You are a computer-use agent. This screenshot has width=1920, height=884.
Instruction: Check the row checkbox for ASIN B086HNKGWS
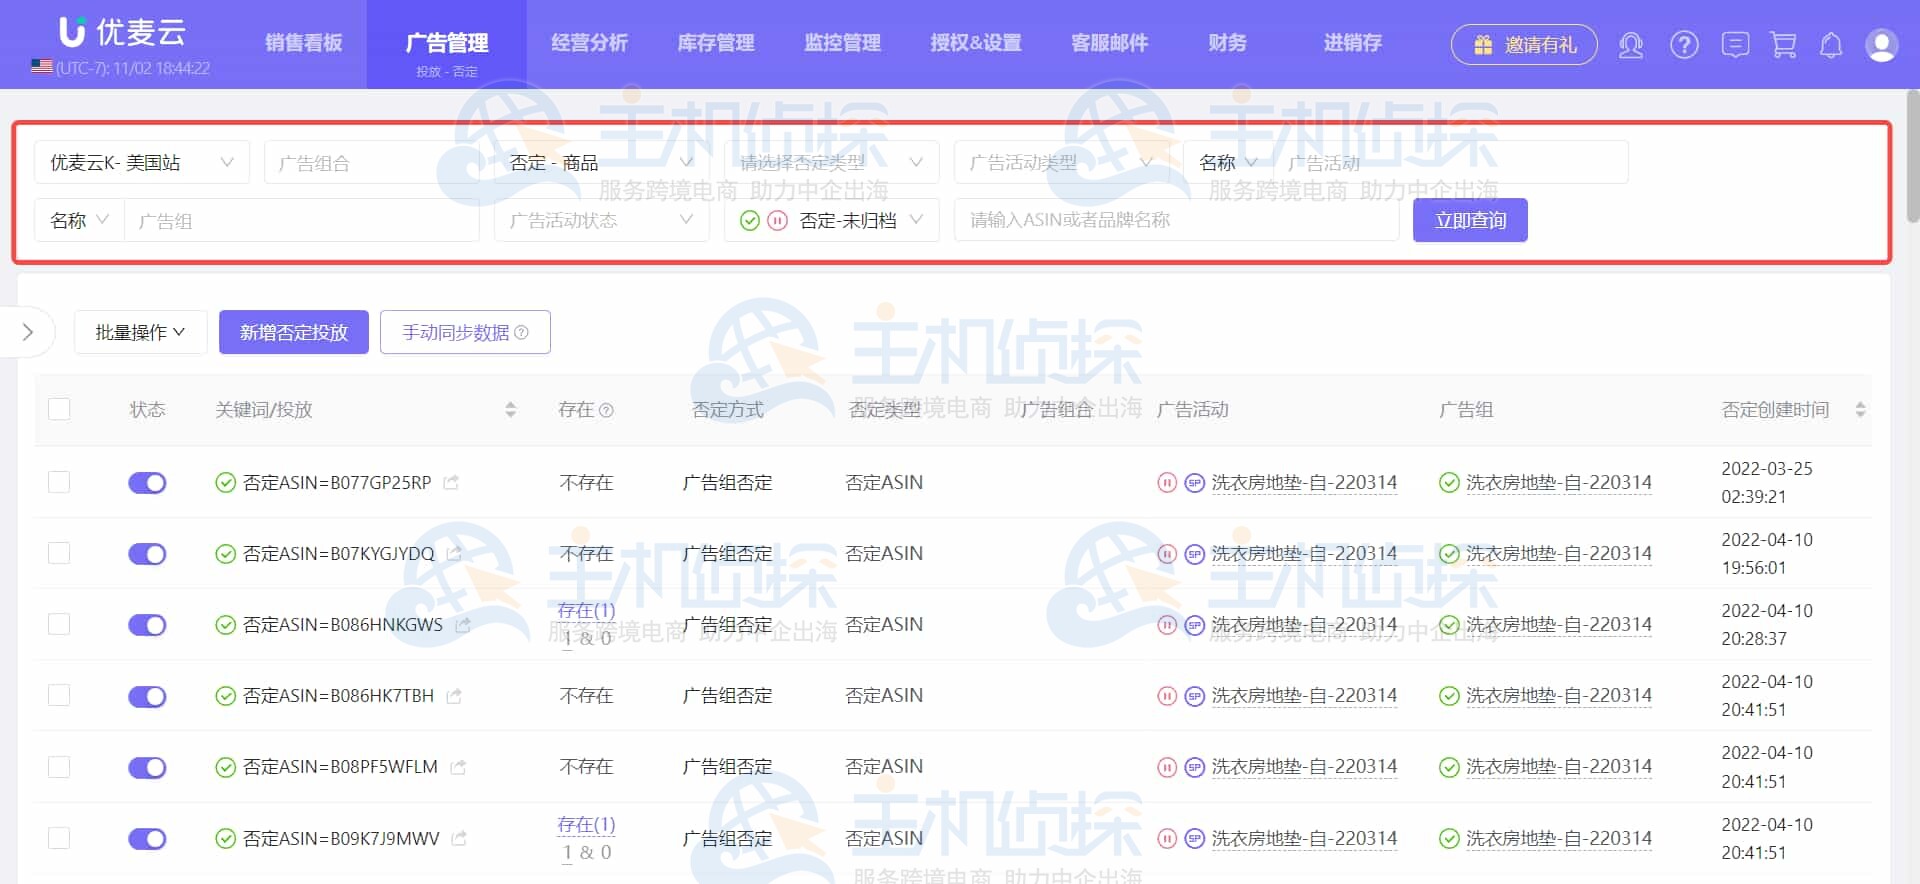pos(59,625)
